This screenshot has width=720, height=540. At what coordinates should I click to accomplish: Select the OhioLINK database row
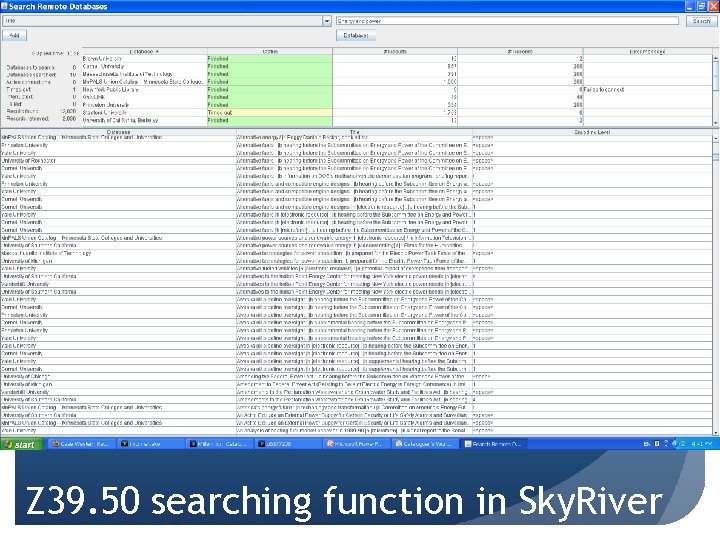[x=397, y=97]
